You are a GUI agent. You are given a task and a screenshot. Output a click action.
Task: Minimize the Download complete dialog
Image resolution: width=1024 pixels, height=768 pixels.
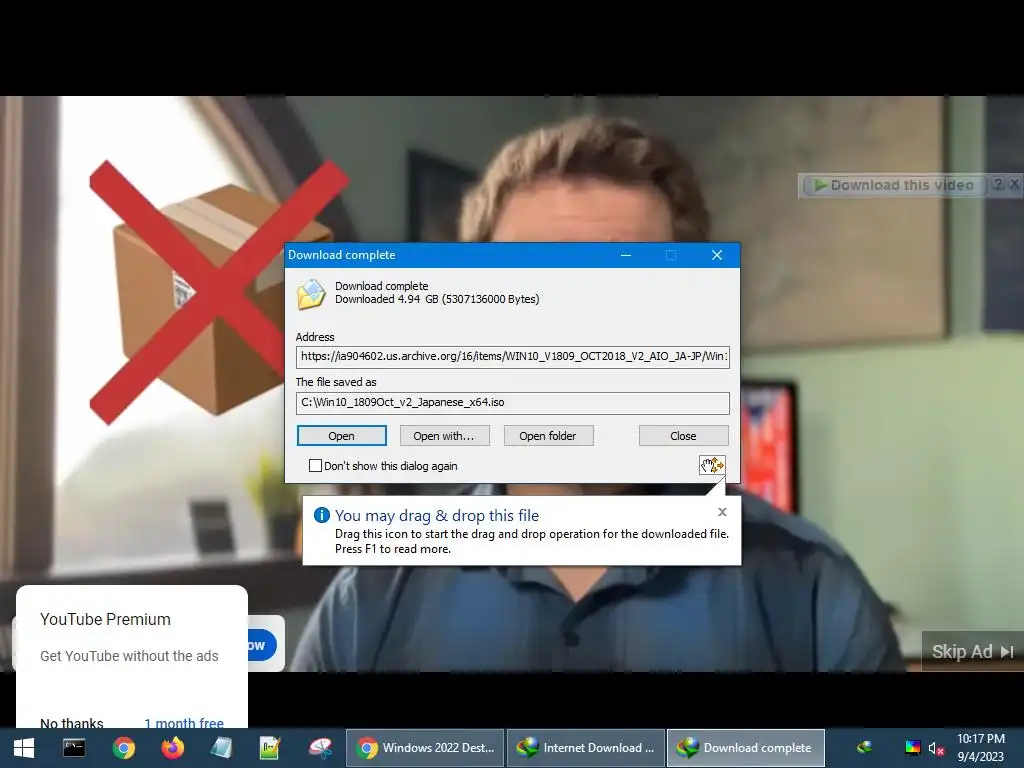click(x=626, y=255)
